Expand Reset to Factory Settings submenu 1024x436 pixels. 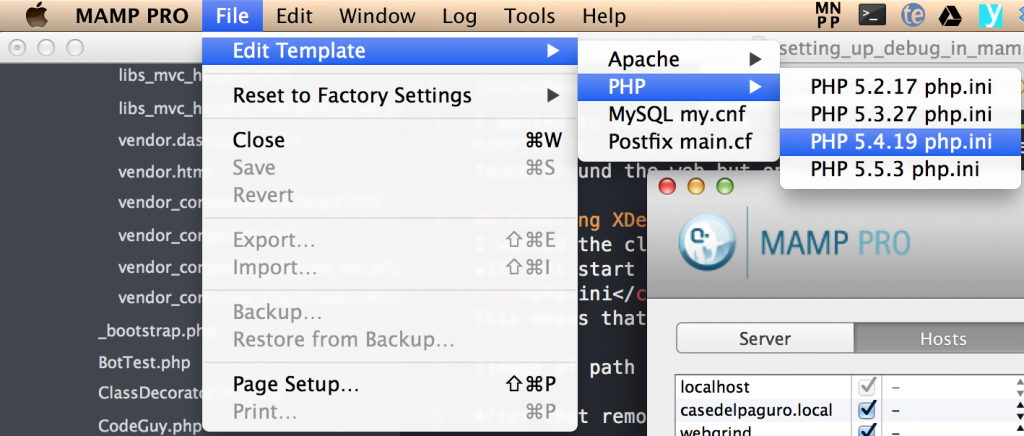coord(390,95)
